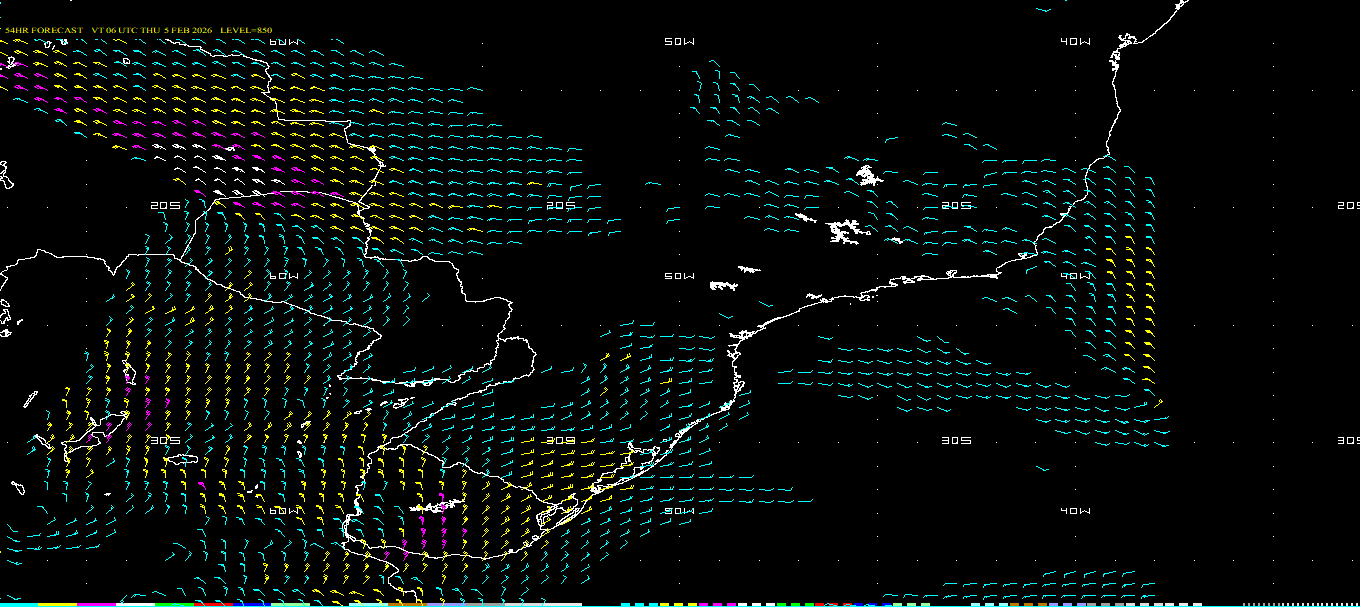Click the 30S latitude label west of 60W
The width and height of the screenshot is (1360, 607).
(165, 440)
